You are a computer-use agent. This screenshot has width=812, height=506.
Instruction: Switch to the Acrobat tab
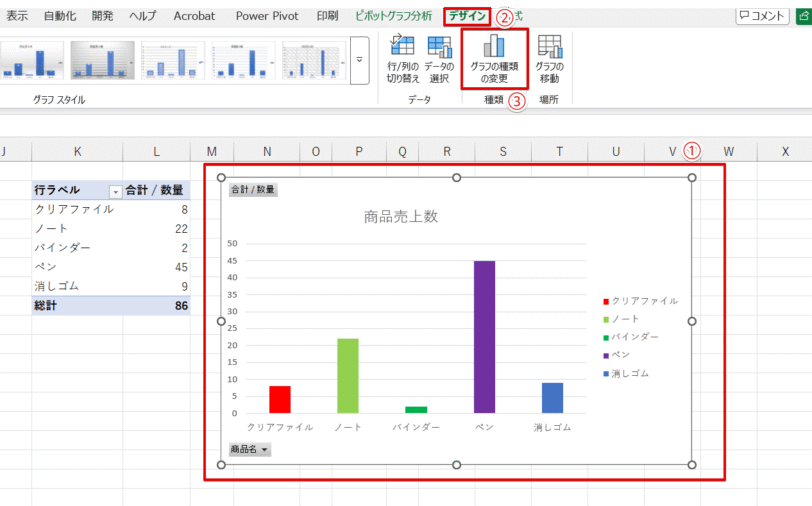tap(194, 16)
